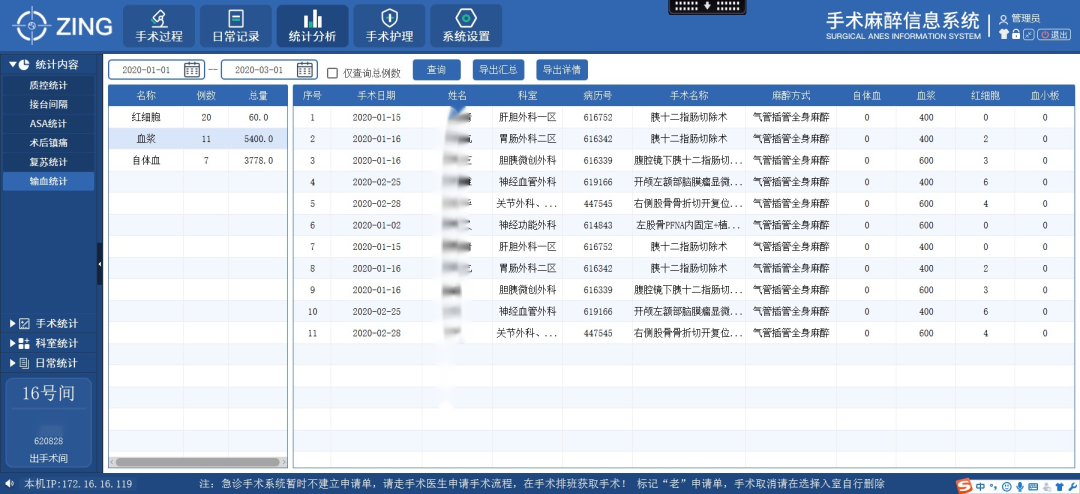Click the 16号间 room label
1080x494 pixels.
pos(48,393)
